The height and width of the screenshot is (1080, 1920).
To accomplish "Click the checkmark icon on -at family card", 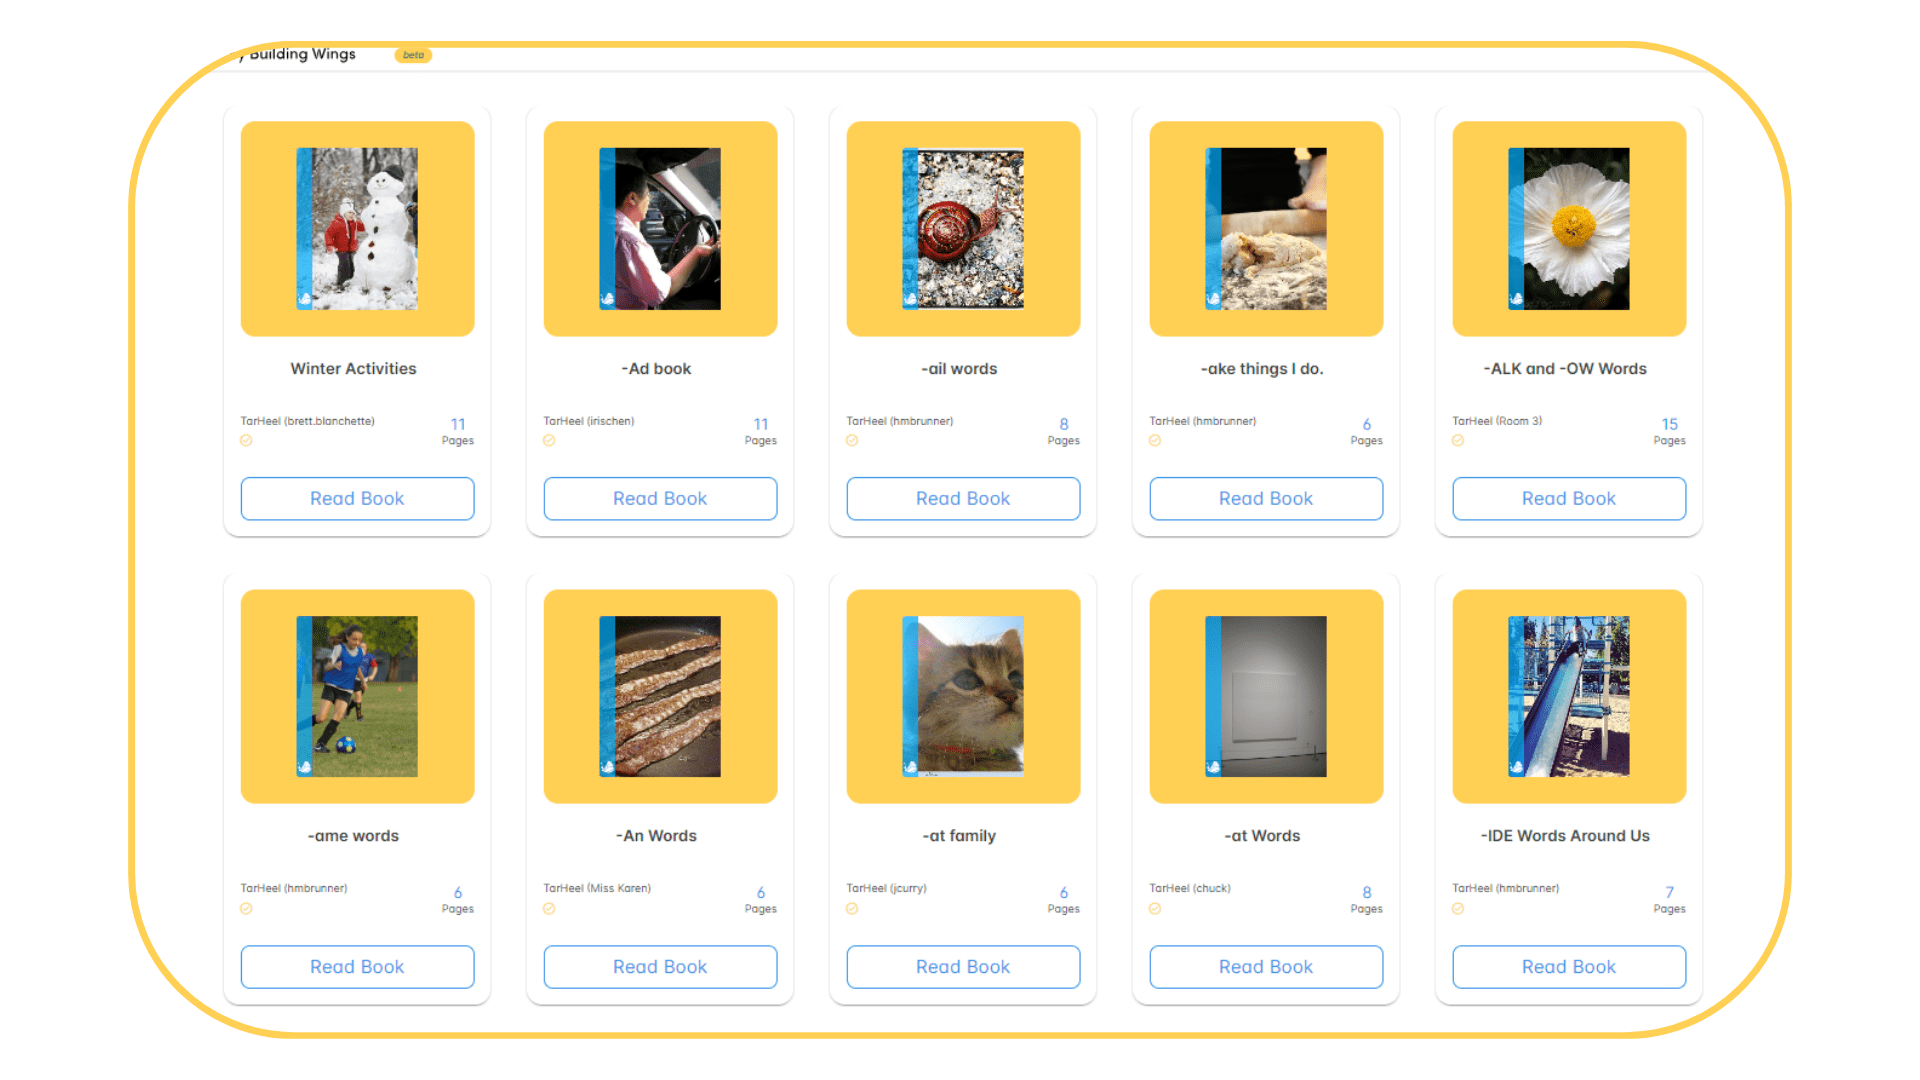I will pos(852,909).
